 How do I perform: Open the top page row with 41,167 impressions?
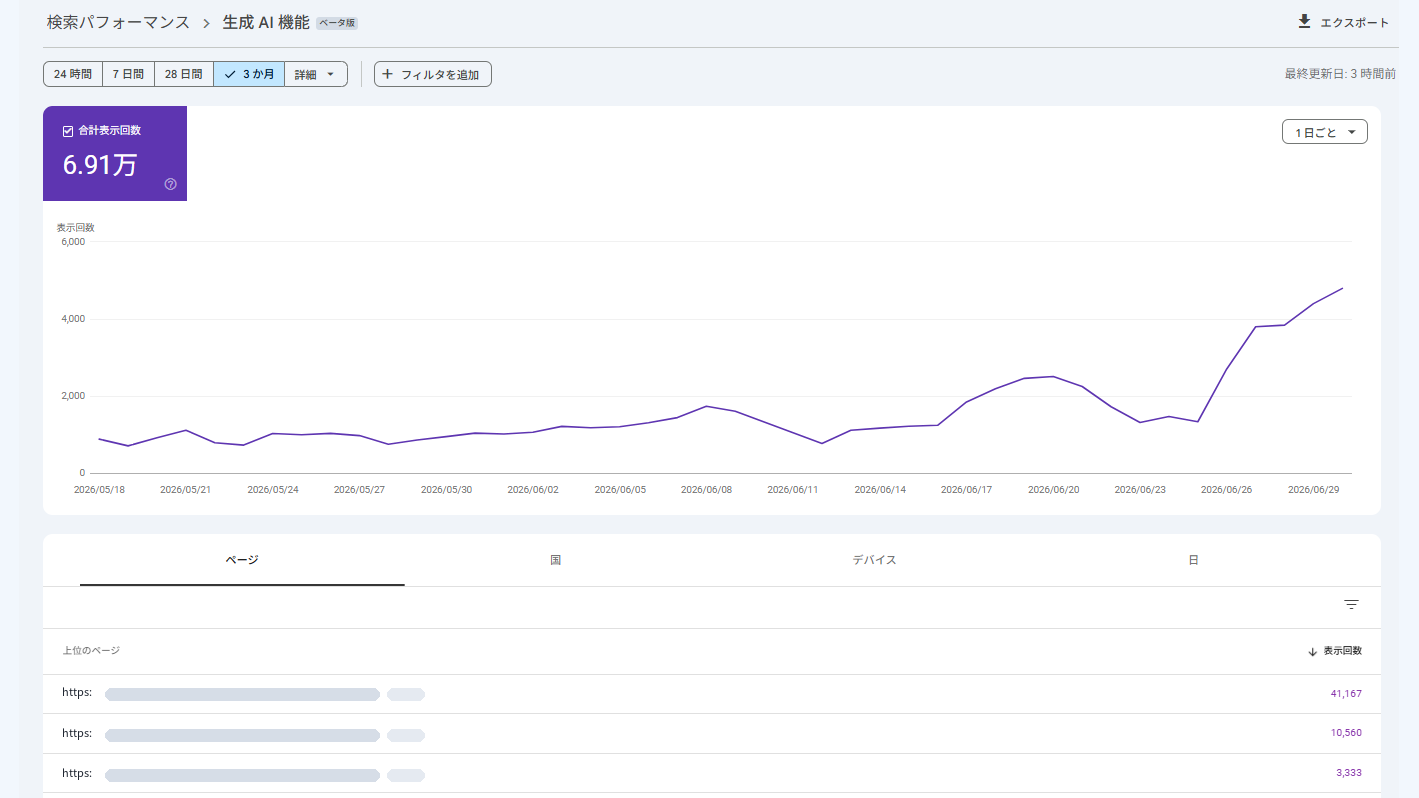[x=712, y=694]
